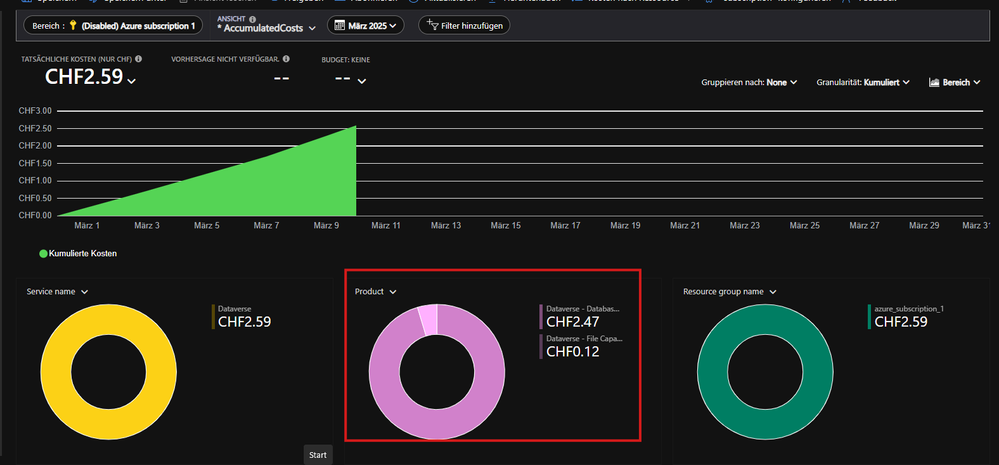Click the funnel icon in Filter hinzufügen
The width and height of the screenshot is (999, 465).
(x=432, y=25)
